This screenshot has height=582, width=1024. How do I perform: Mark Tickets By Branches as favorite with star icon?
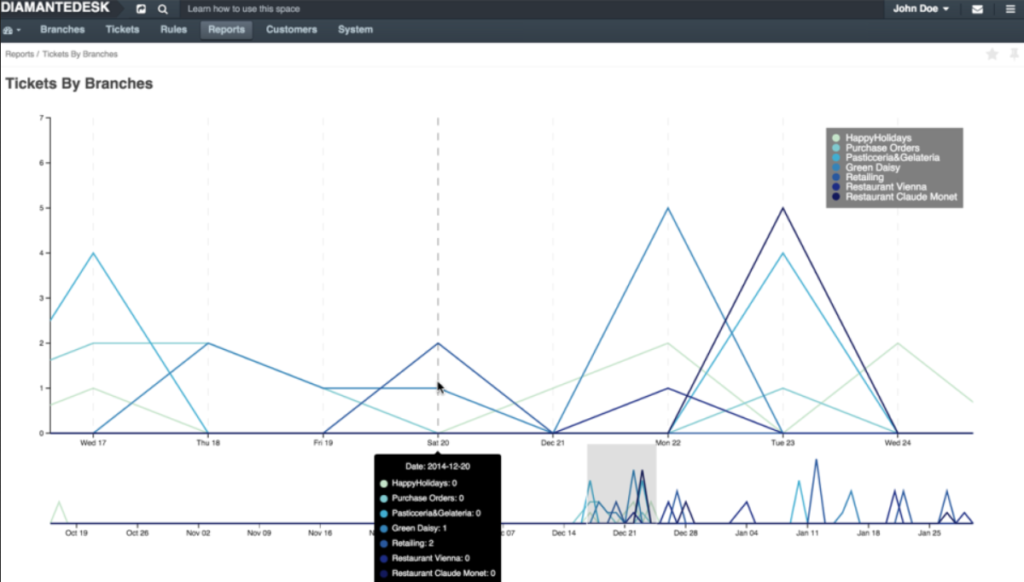point(992,54)
